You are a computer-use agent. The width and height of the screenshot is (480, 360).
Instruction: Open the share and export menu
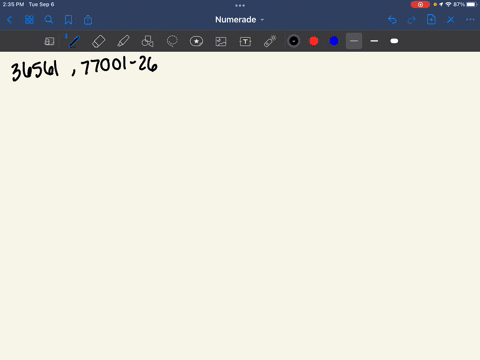pyautogui.click(x=88, y=20)
